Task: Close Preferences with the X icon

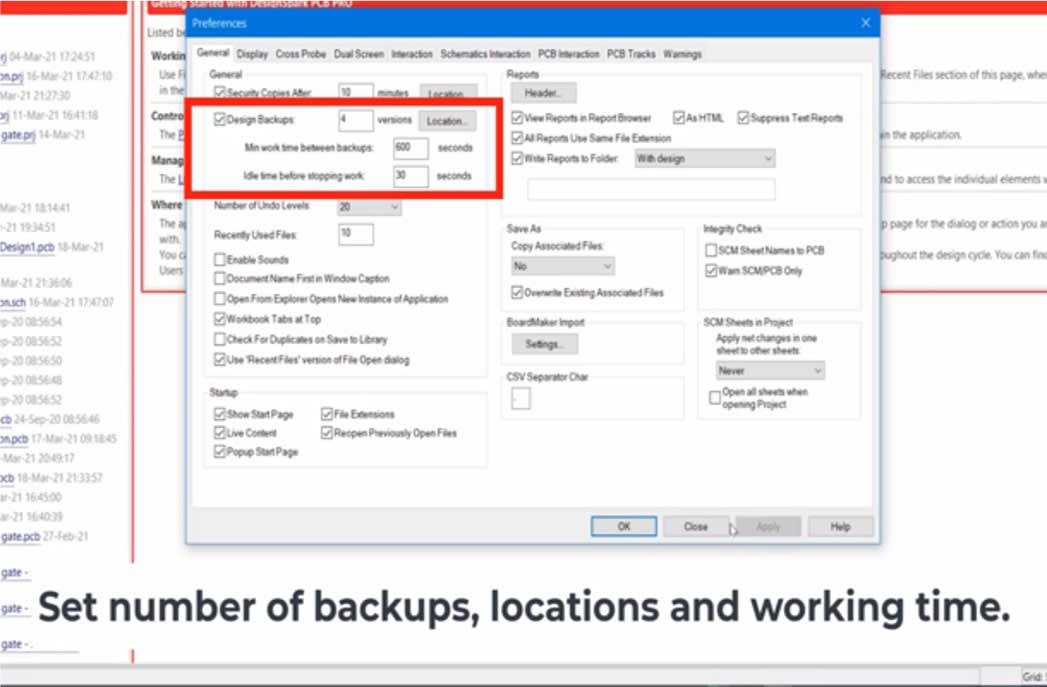Action: 865,23
